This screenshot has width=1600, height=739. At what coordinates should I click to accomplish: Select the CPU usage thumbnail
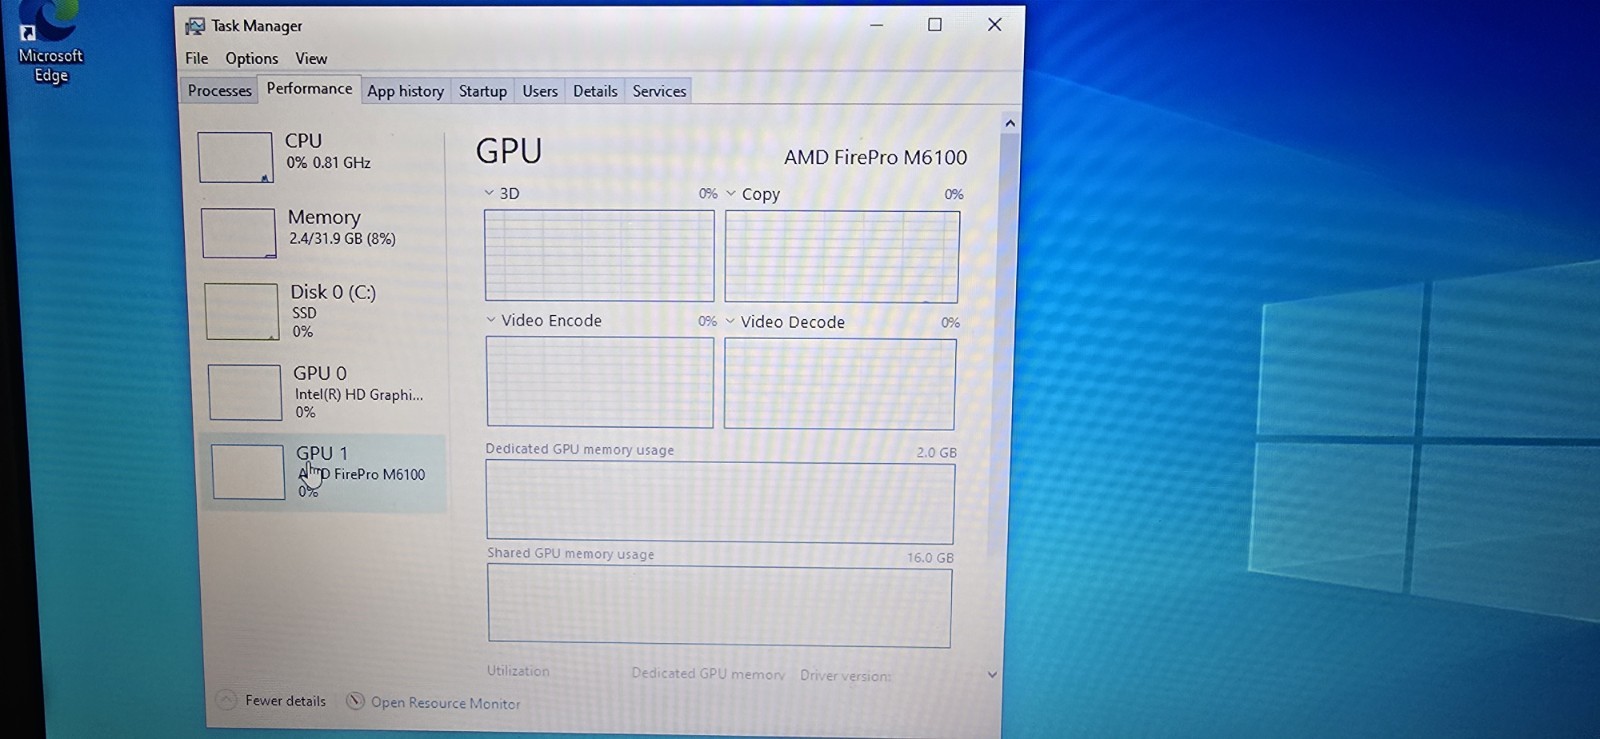235,157
